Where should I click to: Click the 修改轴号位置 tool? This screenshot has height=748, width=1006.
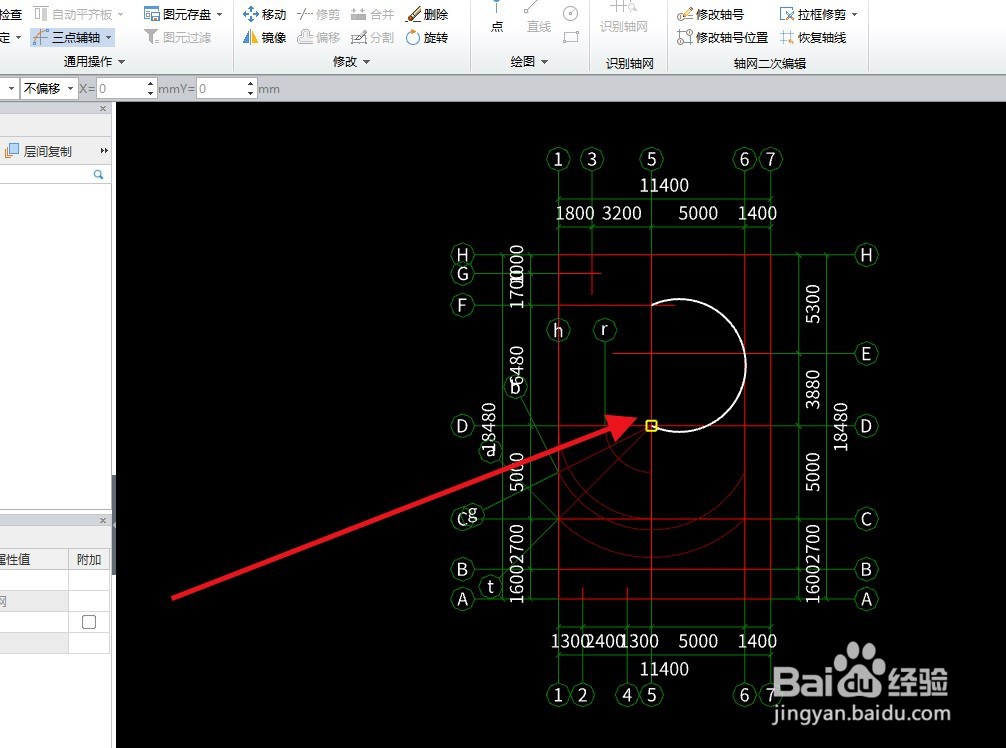[x=722, y=37]
